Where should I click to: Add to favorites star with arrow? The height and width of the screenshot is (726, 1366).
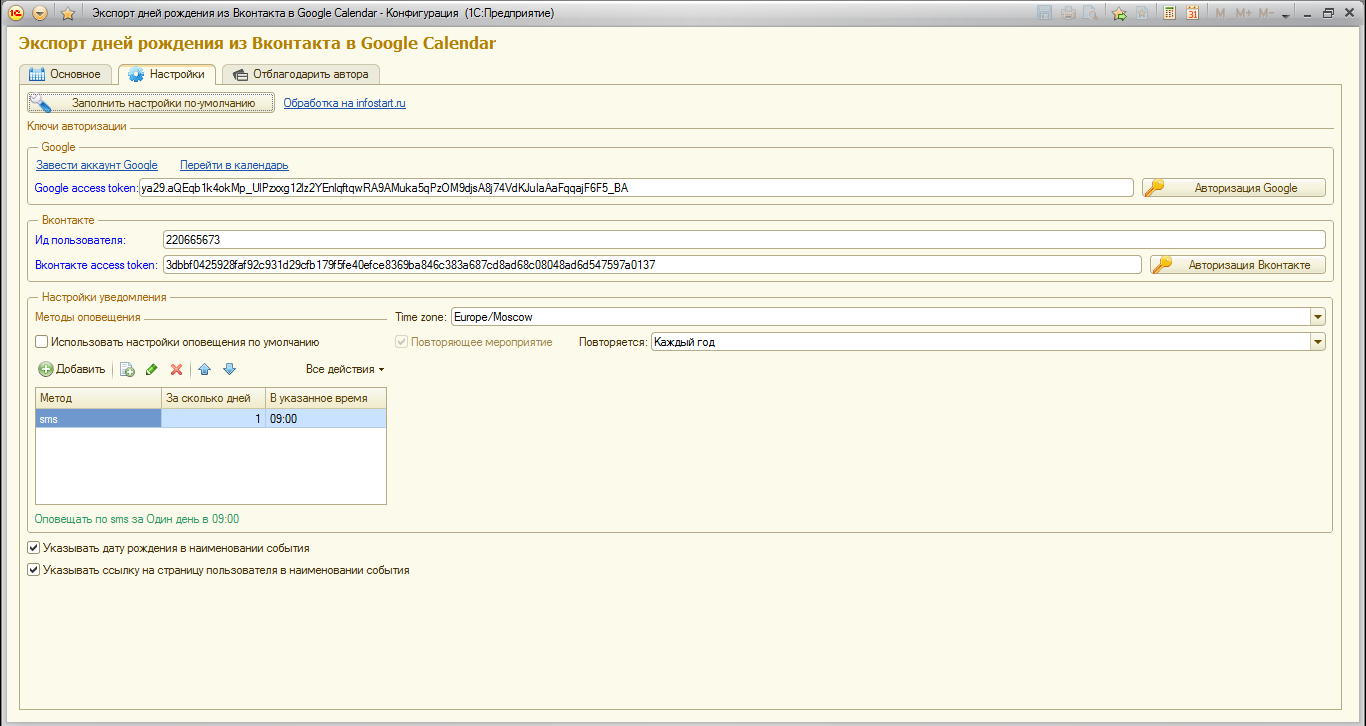1119,13
